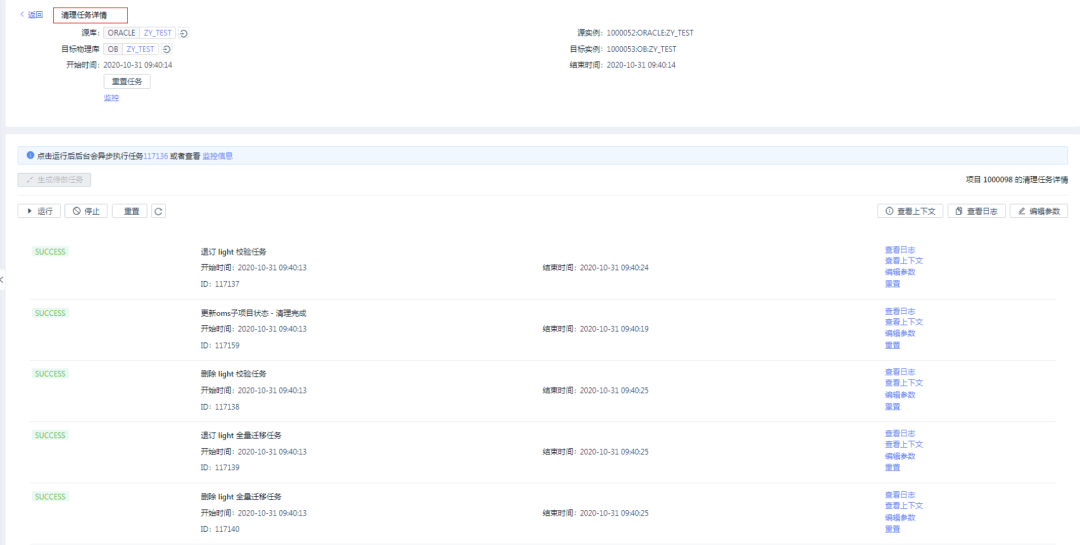This screenshot has width=1080, height=545.
Task: Click SUCCESS status of 删除 light 校验任务
Action: (50, 374)
